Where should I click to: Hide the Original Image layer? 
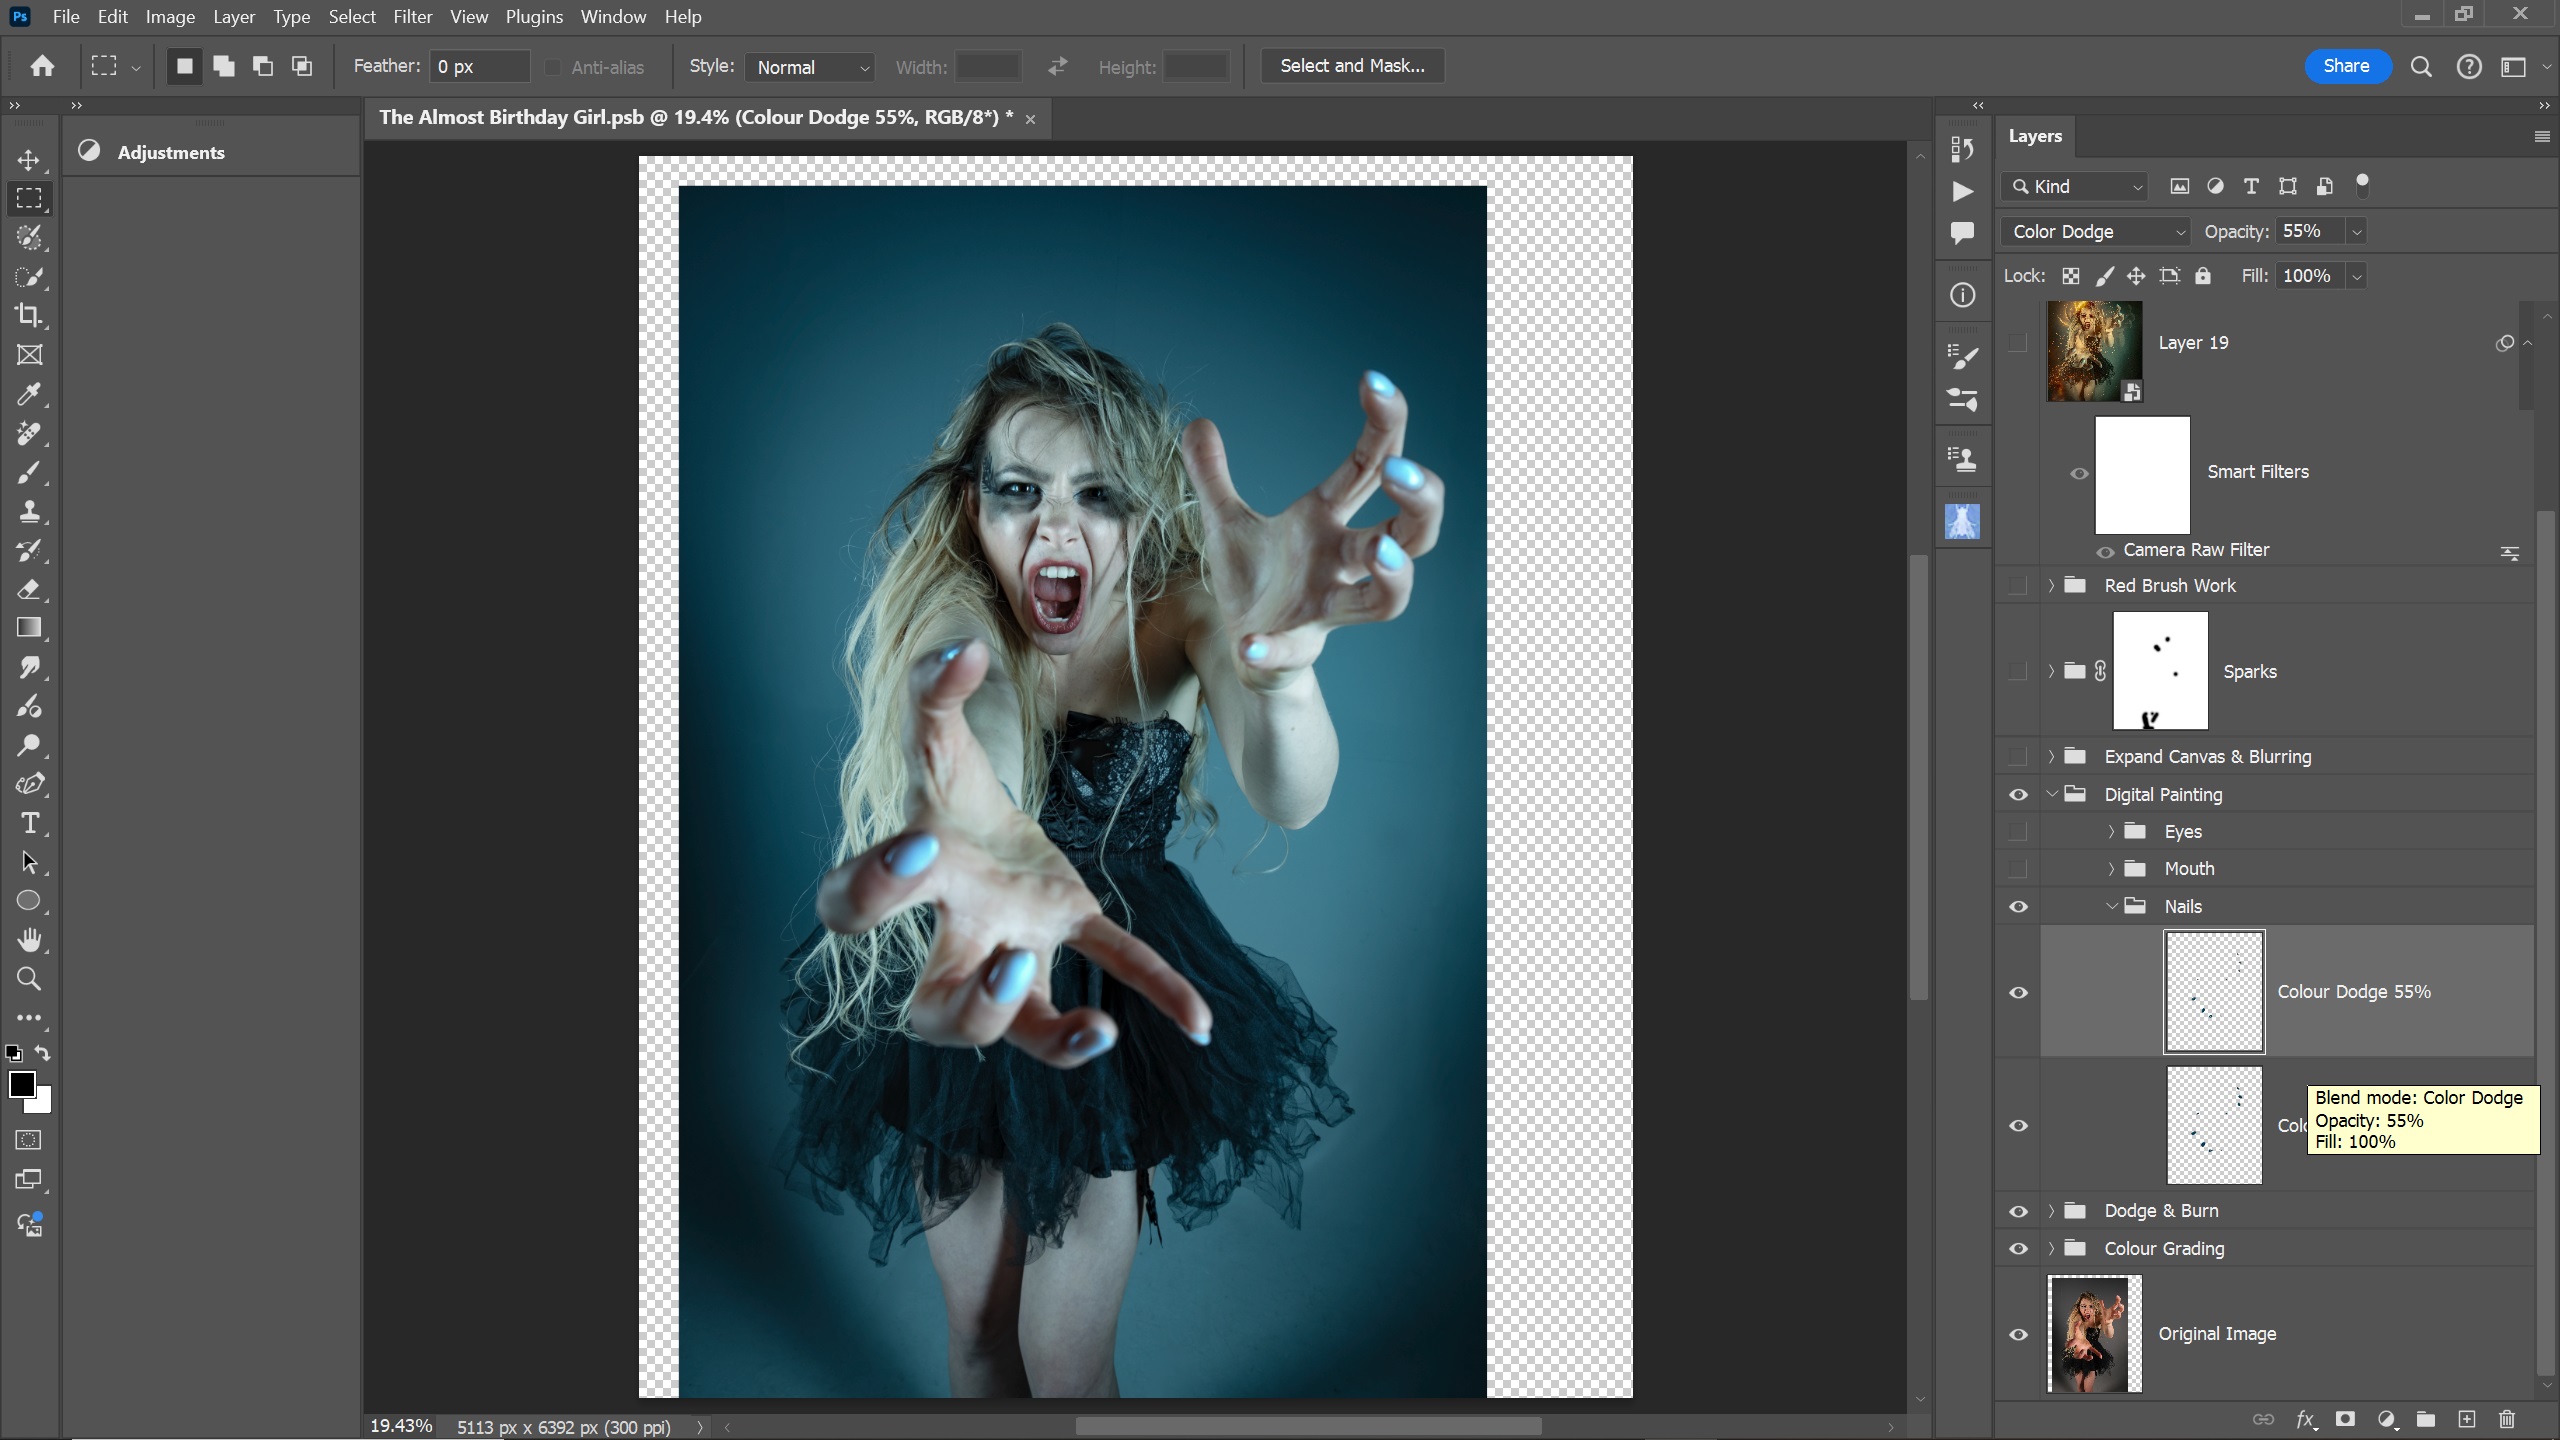point(2018,1334)
